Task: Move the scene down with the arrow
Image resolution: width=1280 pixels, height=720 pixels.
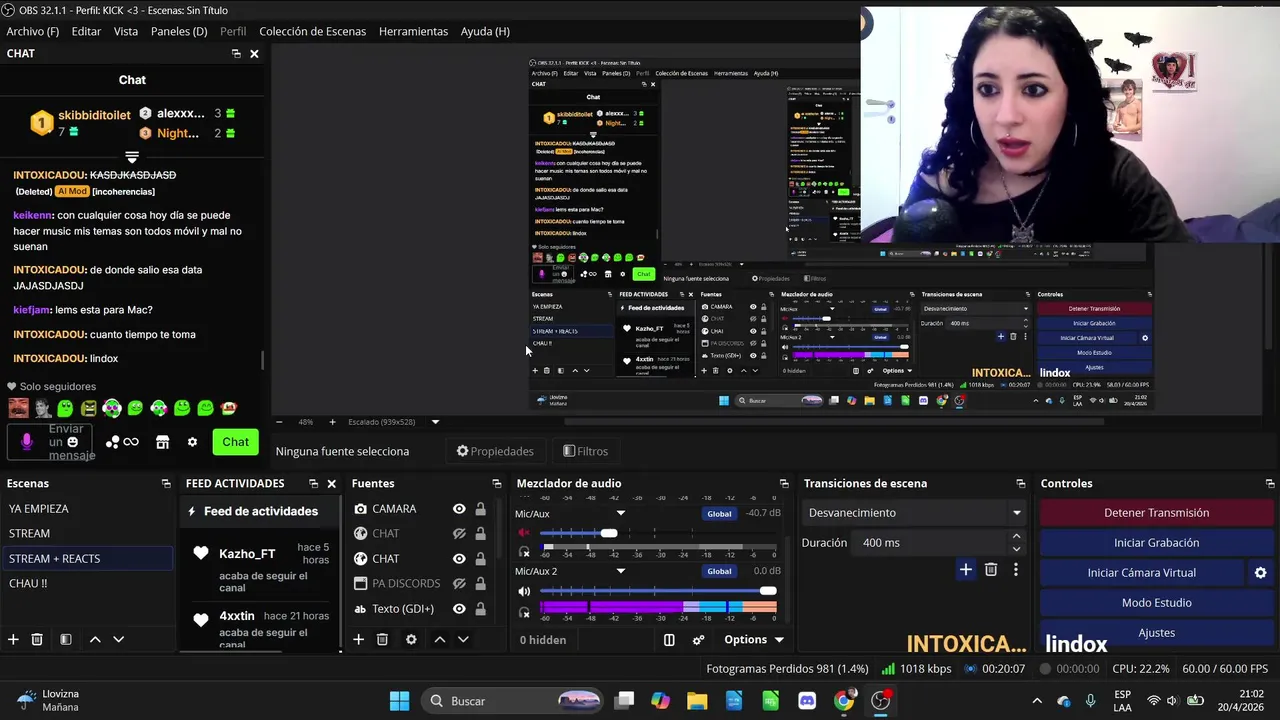Action: (x=118, y=639)
